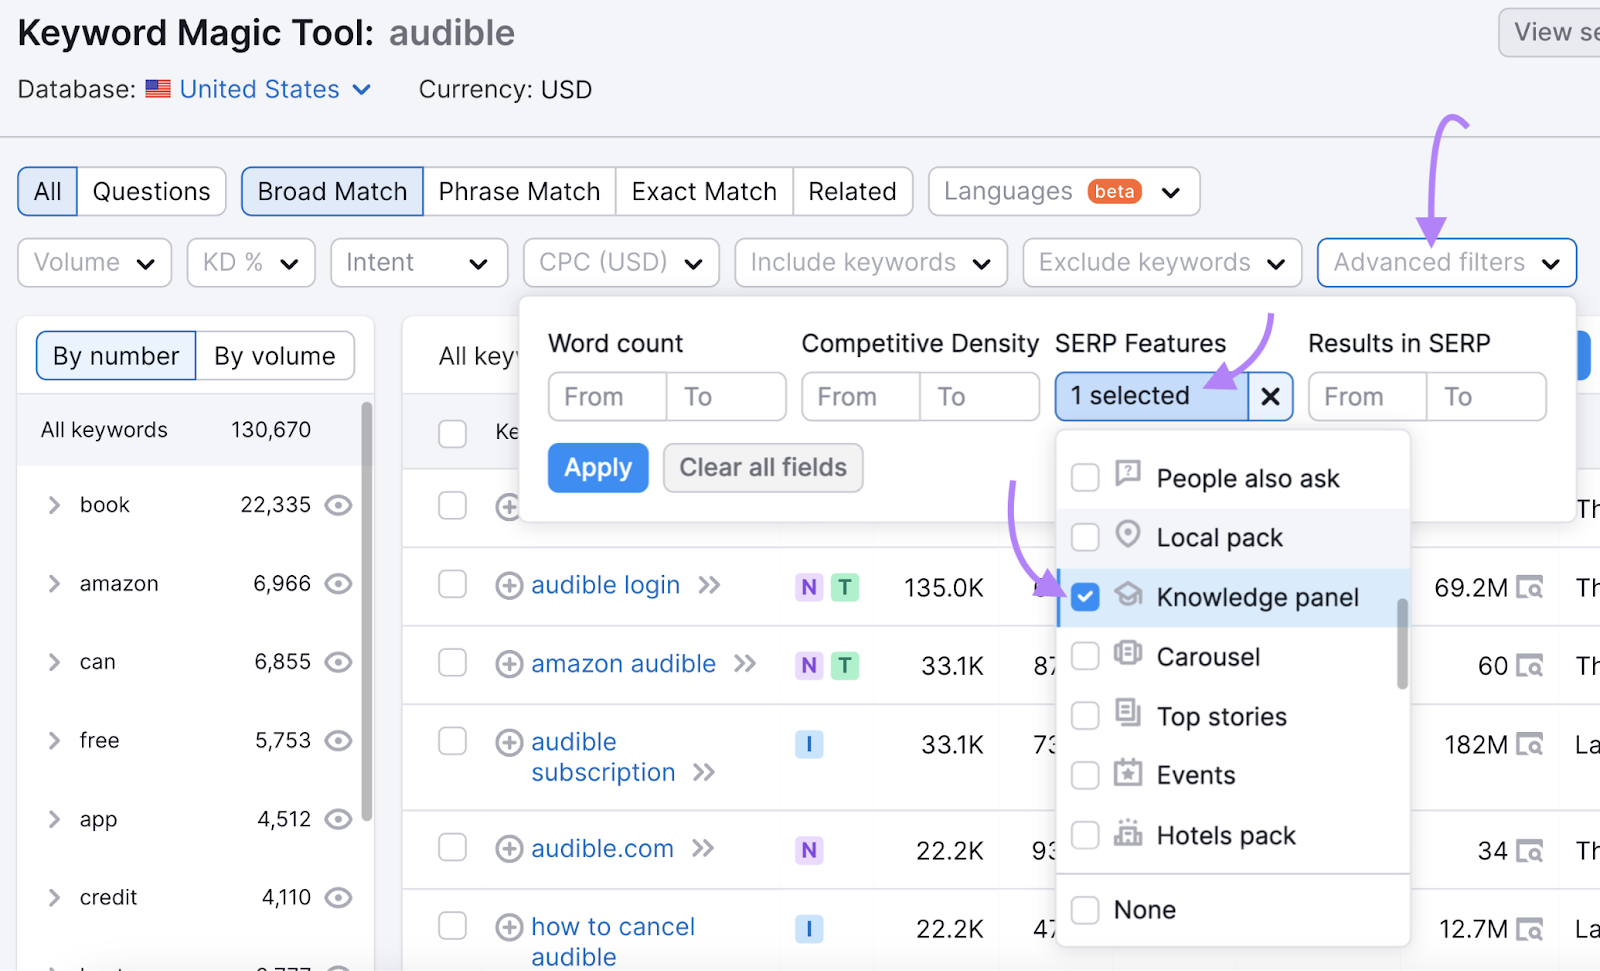Click the plus icon beside "audible login"
Viewport: 1600px width, 971px height.
pyautogui.click(x=509, y=585)
